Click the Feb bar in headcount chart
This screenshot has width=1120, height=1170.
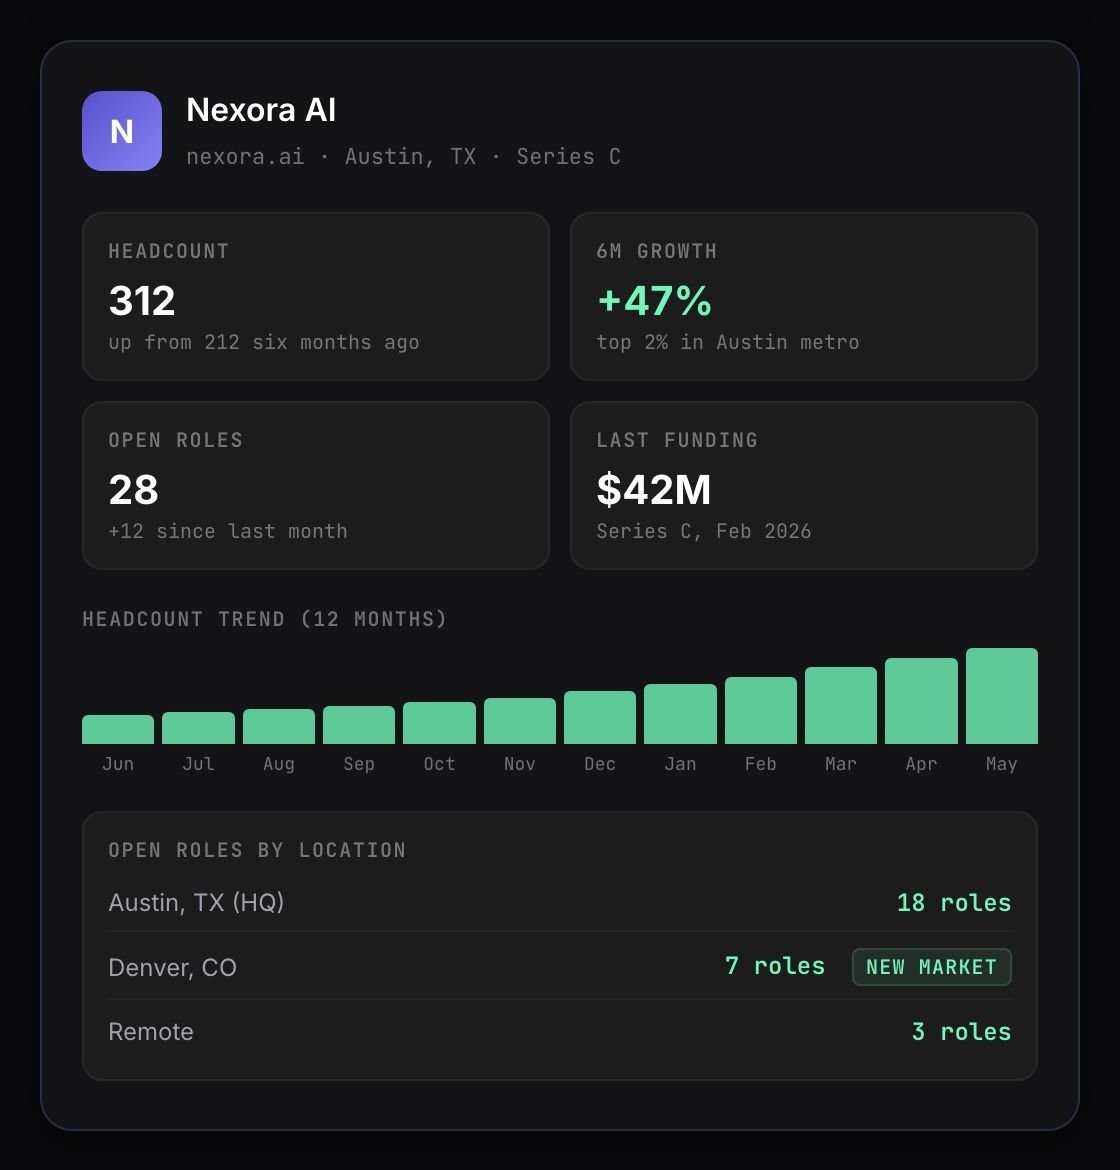pyautogui.click(x=761, y=710)
